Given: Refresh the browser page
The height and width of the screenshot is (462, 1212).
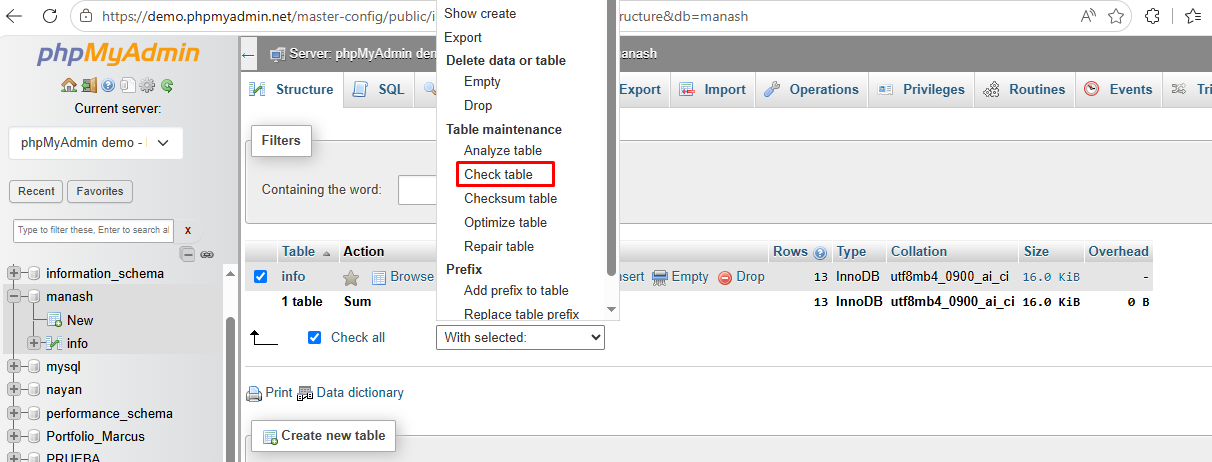Looking at the screenshot, I should (x=50, y=16).
